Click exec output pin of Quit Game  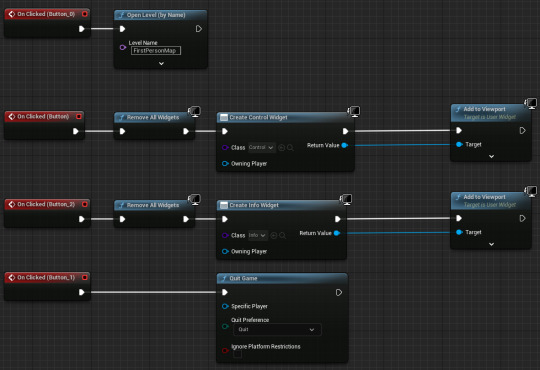[339, 292]
